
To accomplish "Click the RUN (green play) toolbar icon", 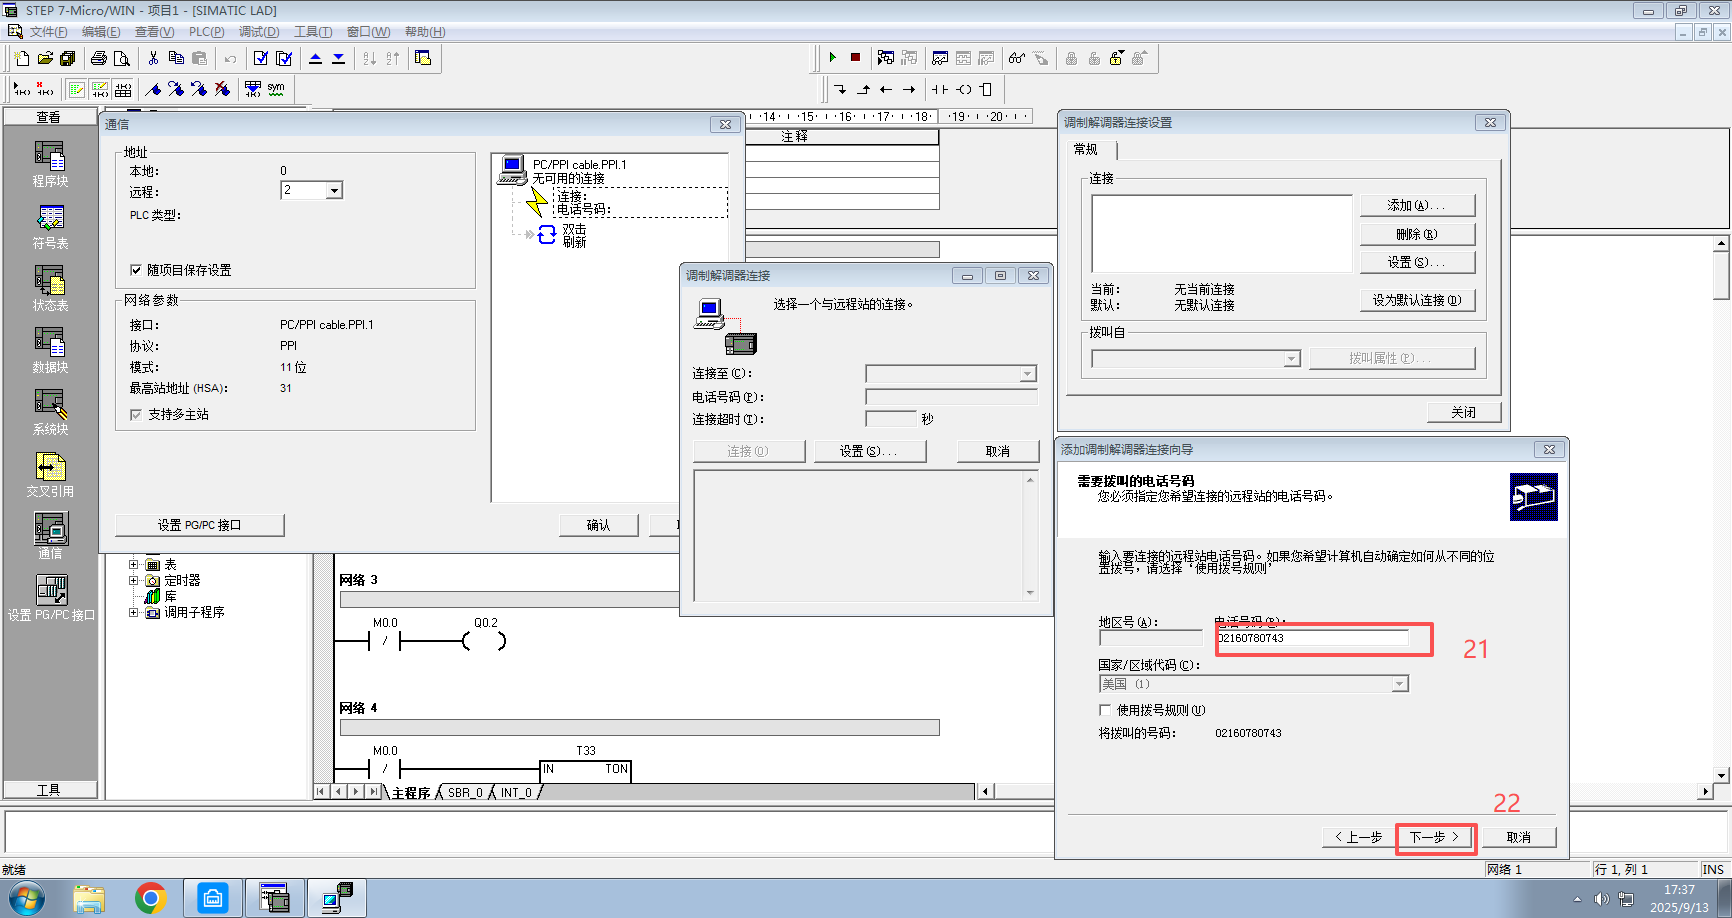I will (x=832, y=58).
